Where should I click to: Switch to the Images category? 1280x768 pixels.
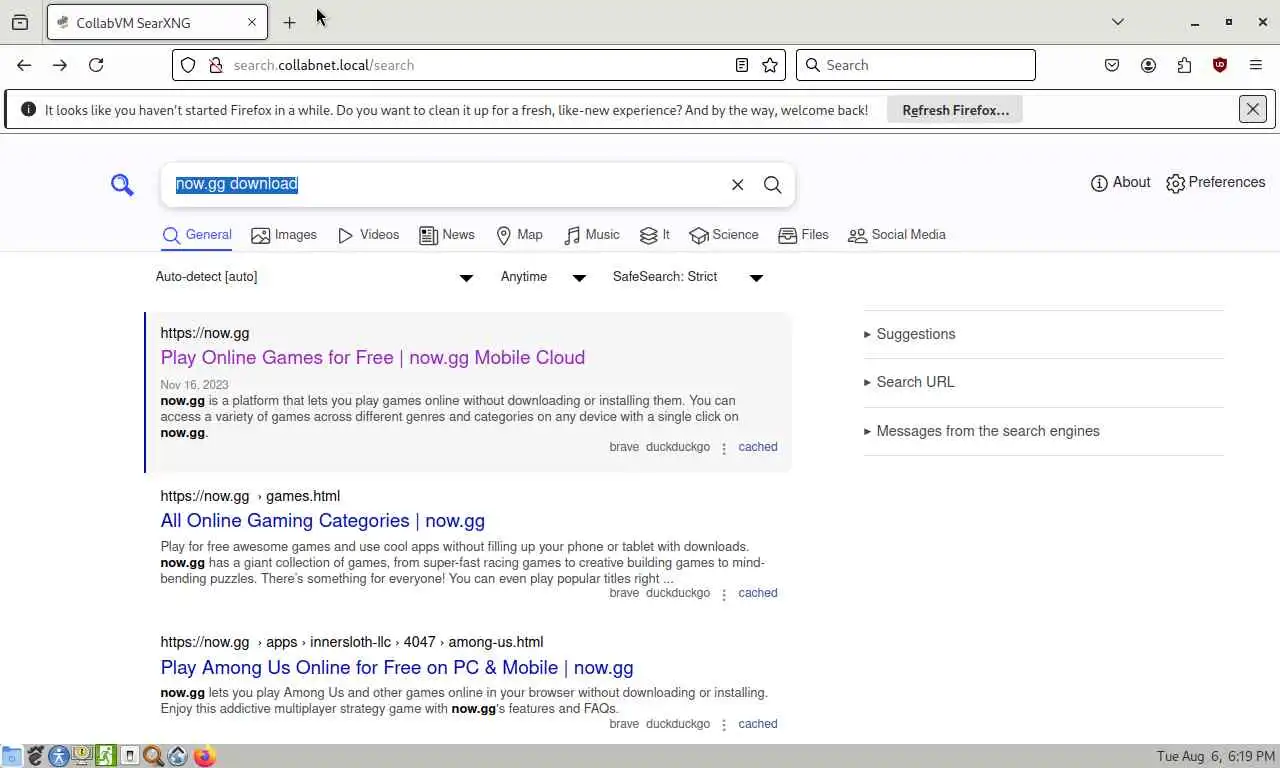[x=284, y=235]
